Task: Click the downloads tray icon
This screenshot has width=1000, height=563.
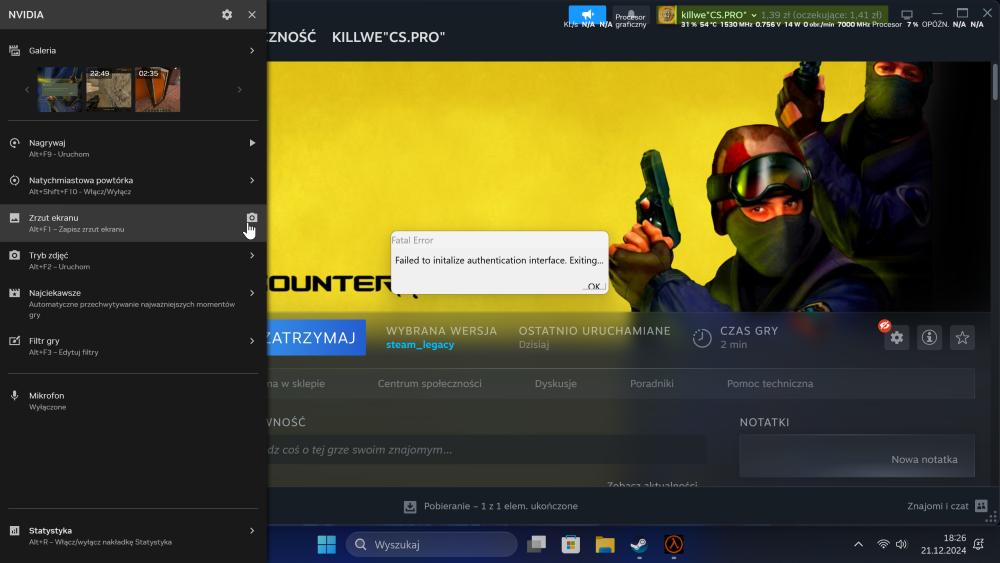Action: click(x=410, y=506)
